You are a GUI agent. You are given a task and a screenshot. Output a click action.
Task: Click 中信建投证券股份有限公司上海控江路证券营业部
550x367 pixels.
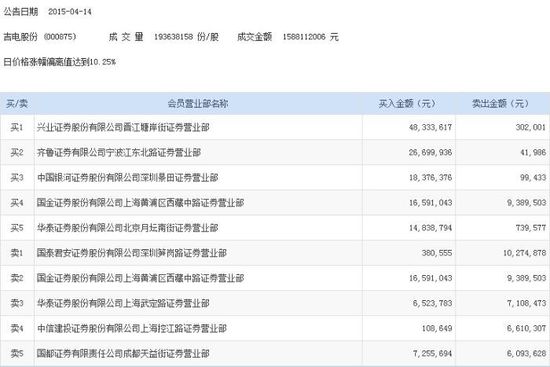pyautogui.click(x=132, y=329)
